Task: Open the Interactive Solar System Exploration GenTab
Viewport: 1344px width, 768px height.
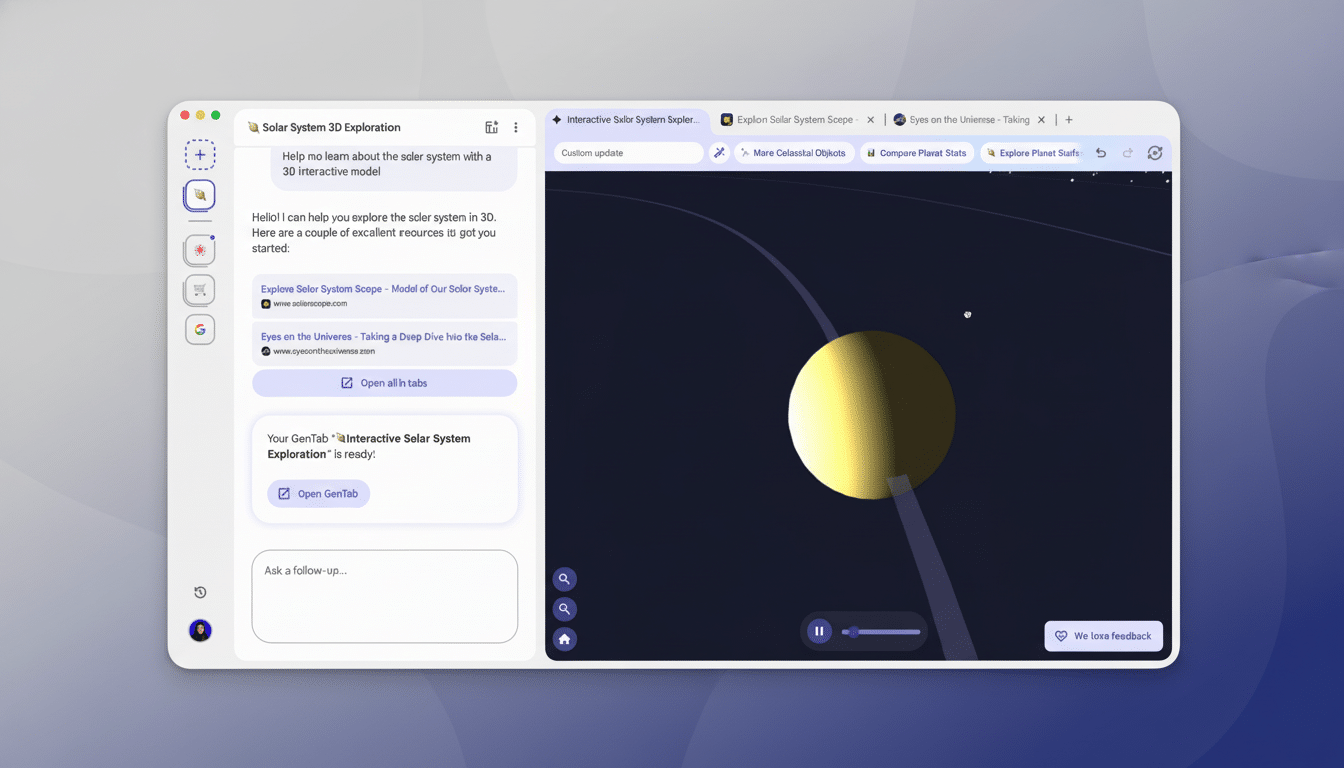Action: pyautogui.click(x=318, y=493)
